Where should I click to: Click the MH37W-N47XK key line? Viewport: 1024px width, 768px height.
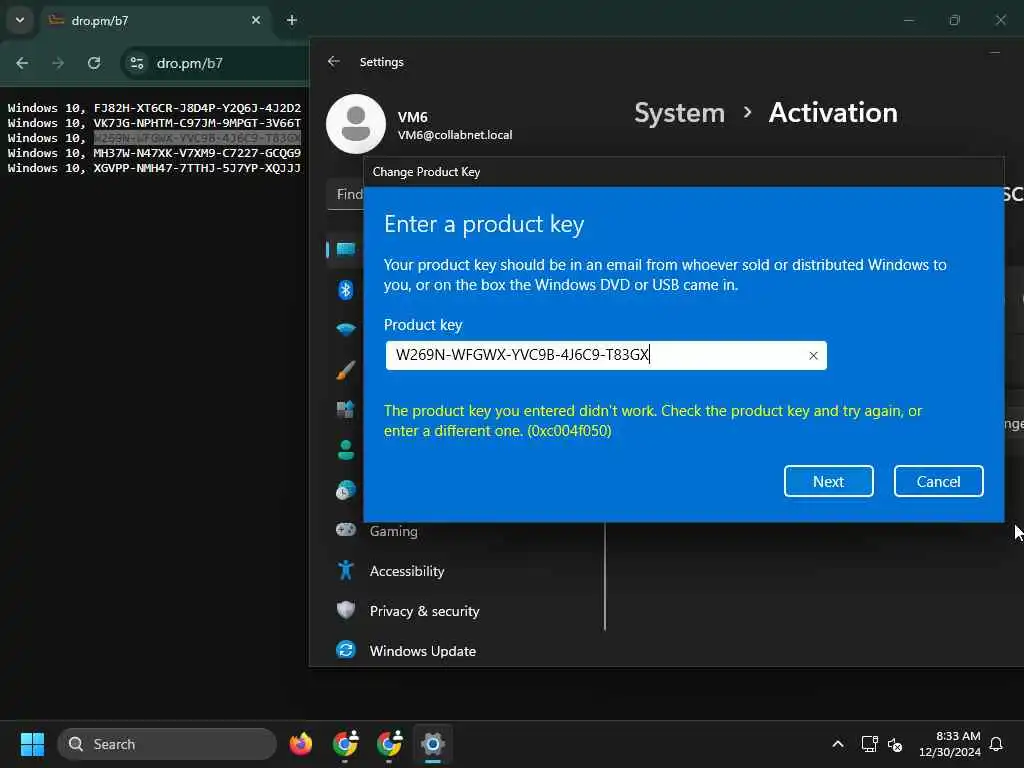154,153
